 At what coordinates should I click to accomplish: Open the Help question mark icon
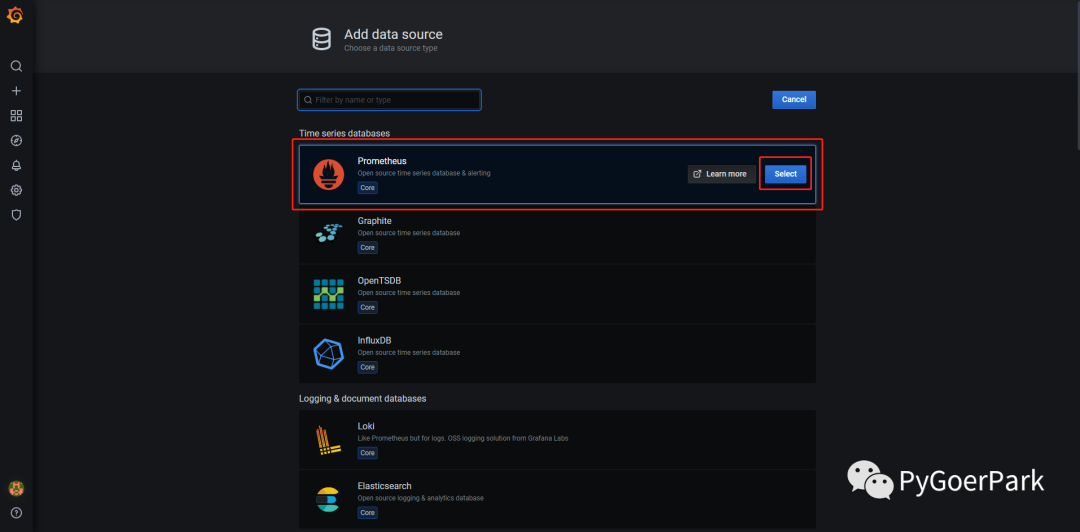tap(17, 513)
